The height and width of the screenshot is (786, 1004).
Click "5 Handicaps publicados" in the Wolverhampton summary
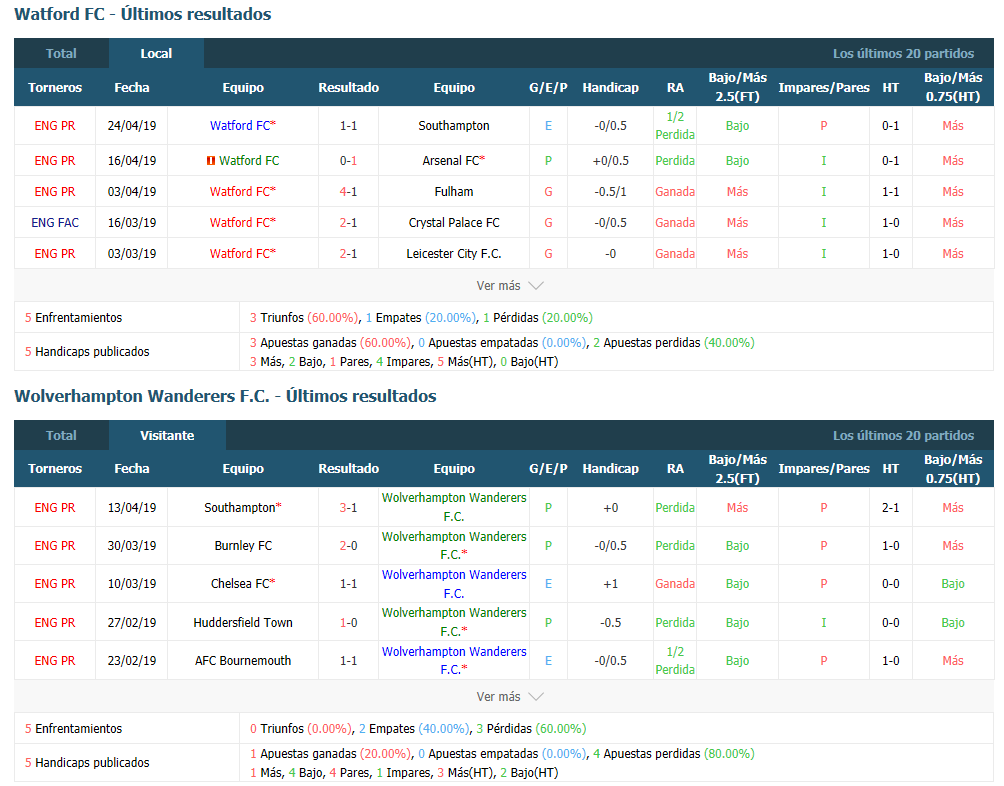[x=87, y=762]
